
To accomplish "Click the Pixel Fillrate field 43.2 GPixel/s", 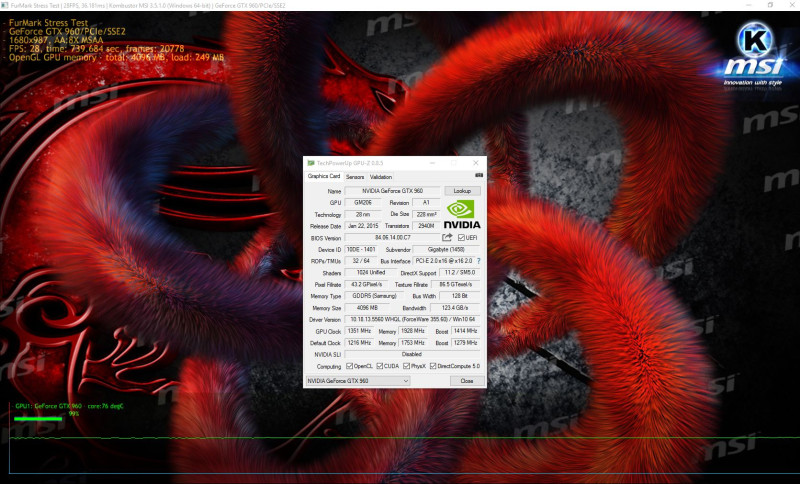I will click(366, 284).
